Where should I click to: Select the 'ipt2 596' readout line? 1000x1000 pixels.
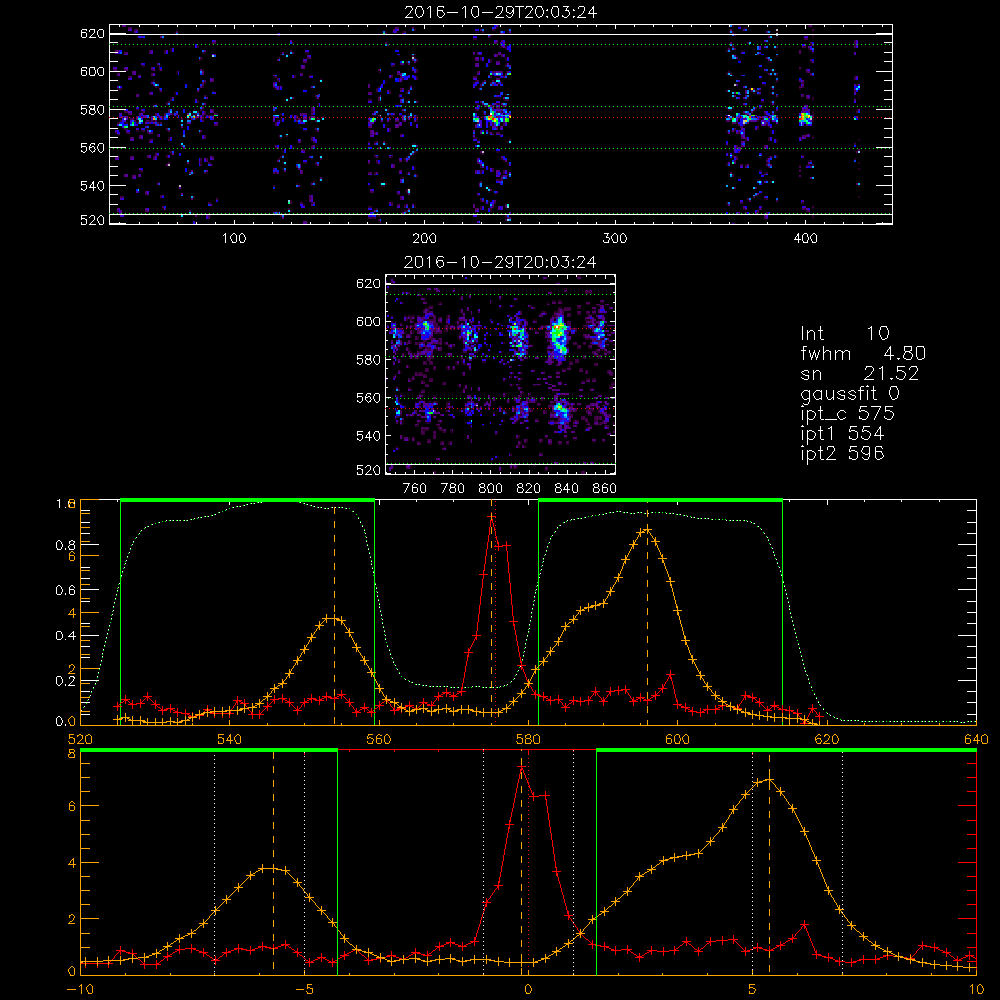pos(842,453)
